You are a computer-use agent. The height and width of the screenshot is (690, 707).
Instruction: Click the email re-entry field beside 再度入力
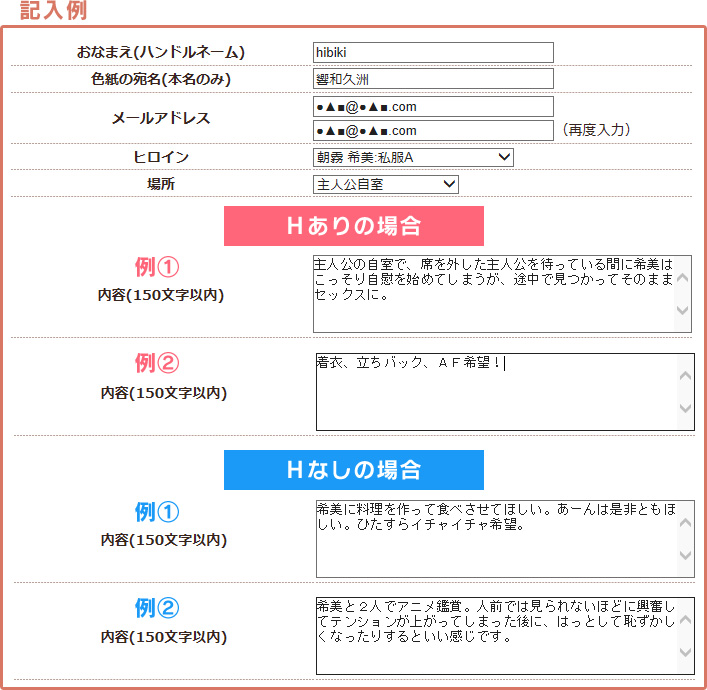pos(432,131)
